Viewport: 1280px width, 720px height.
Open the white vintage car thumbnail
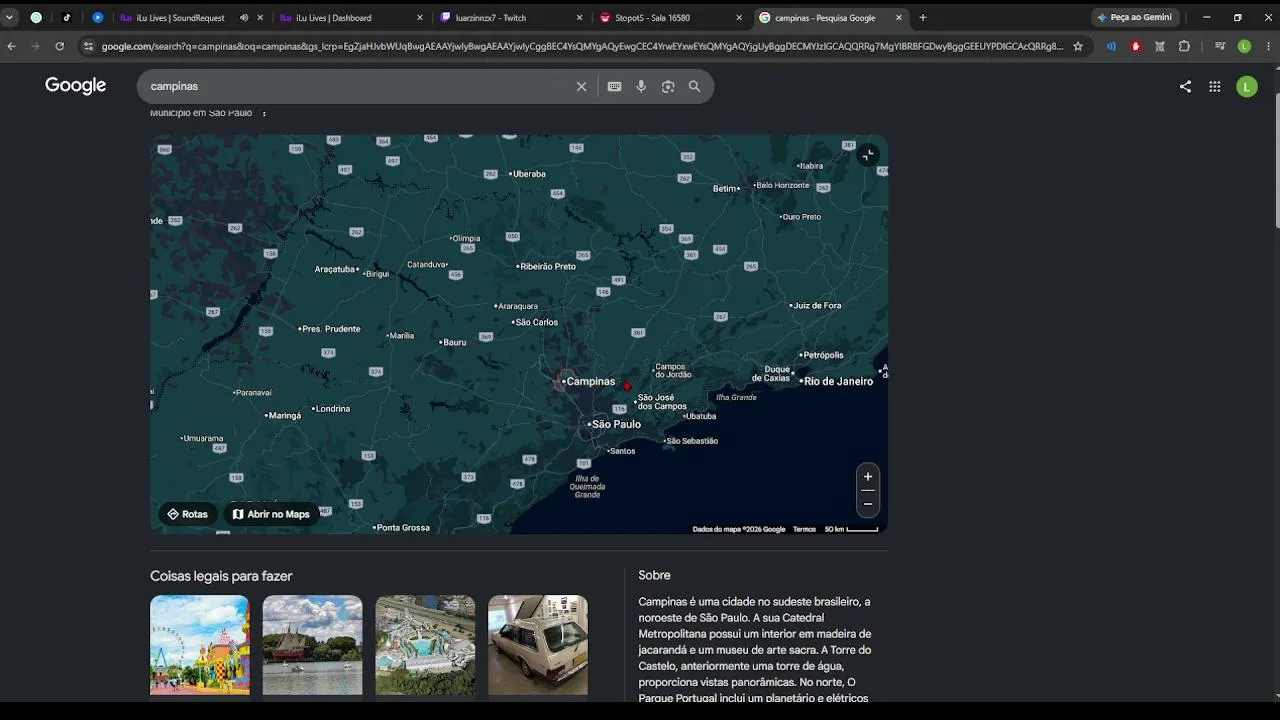point(538,645)
